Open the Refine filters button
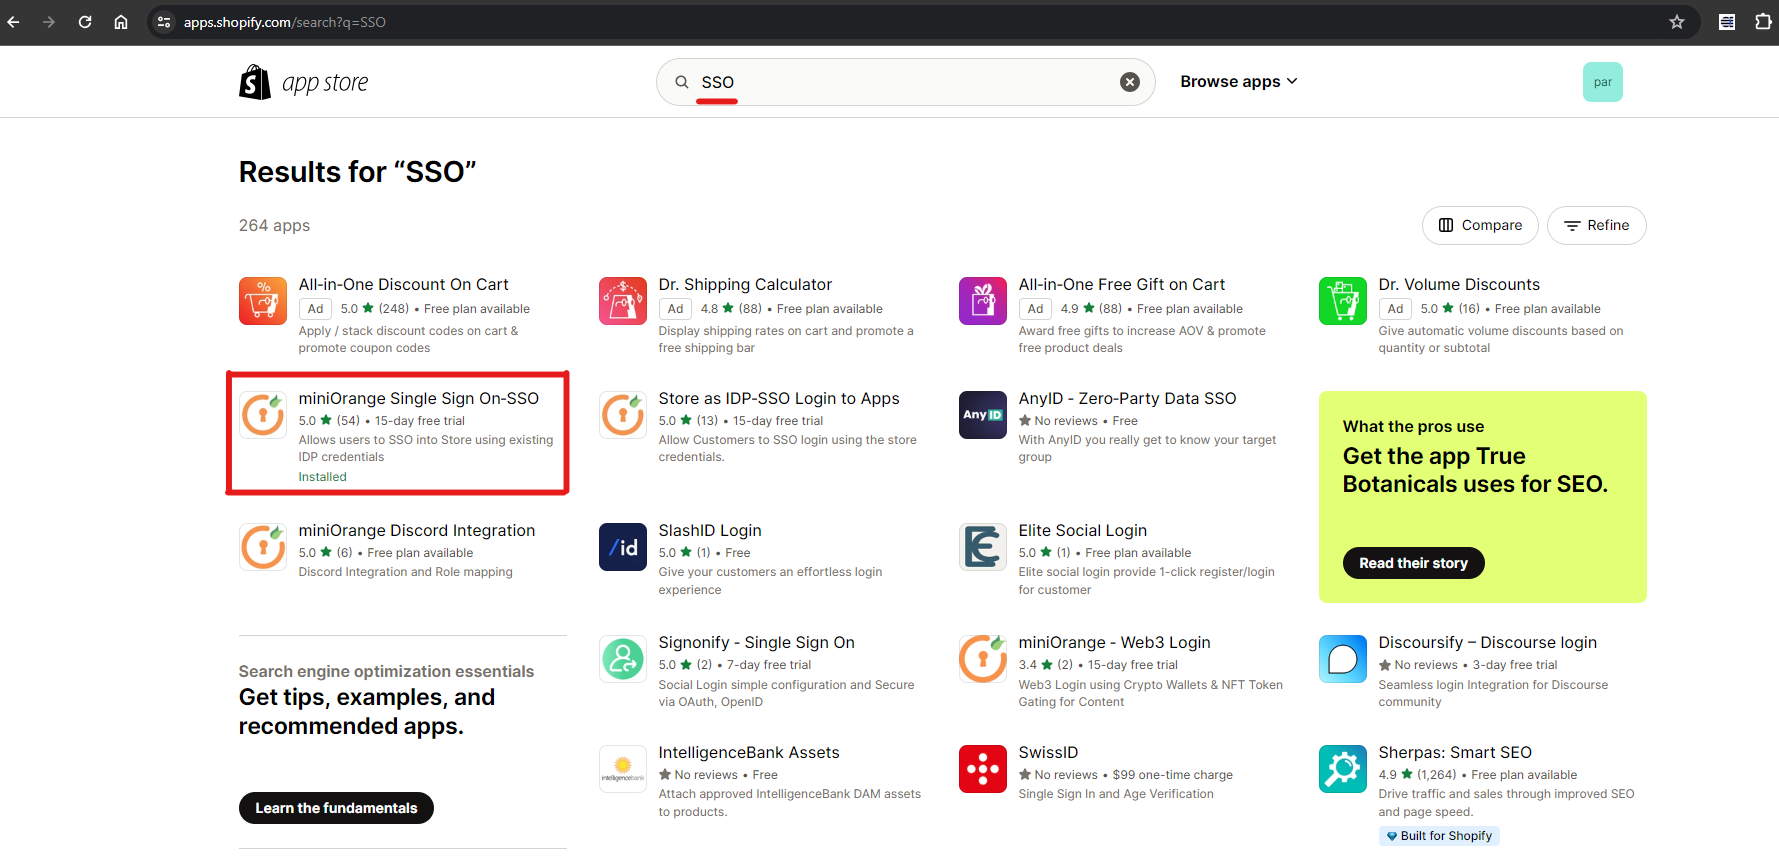This screenshot has height=858, width=1779. [x=1596, y=225]
